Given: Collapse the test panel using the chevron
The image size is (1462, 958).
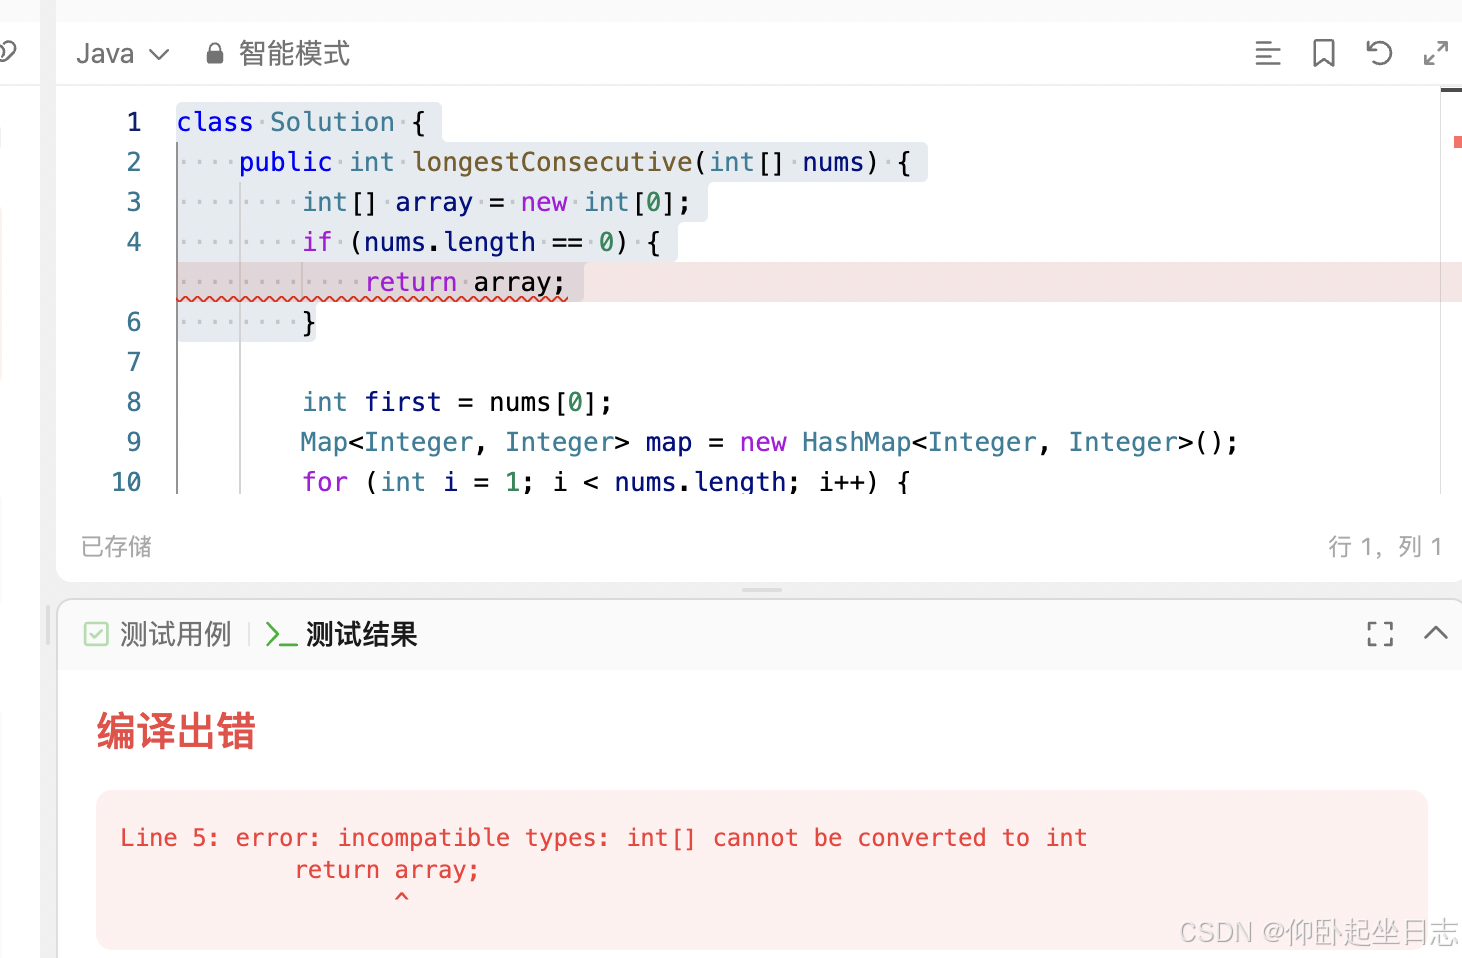Looking at the screenshot, I should coord(1436,633).
